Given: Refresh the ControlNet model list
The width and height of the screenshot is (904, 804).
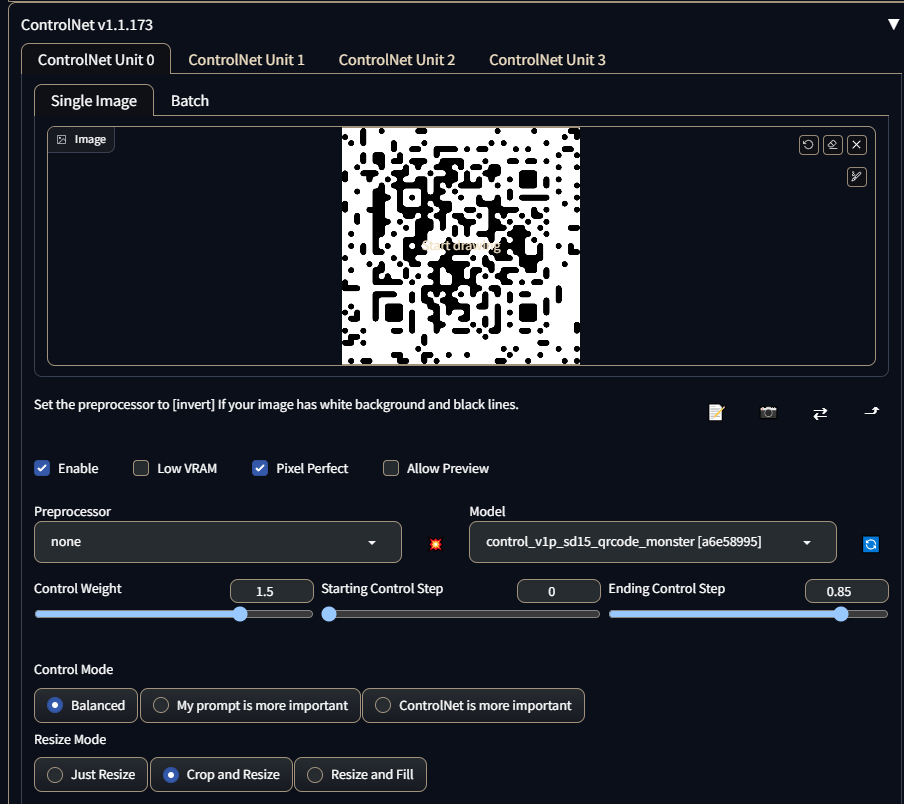Looking at the screenshot, I should 871,543.
